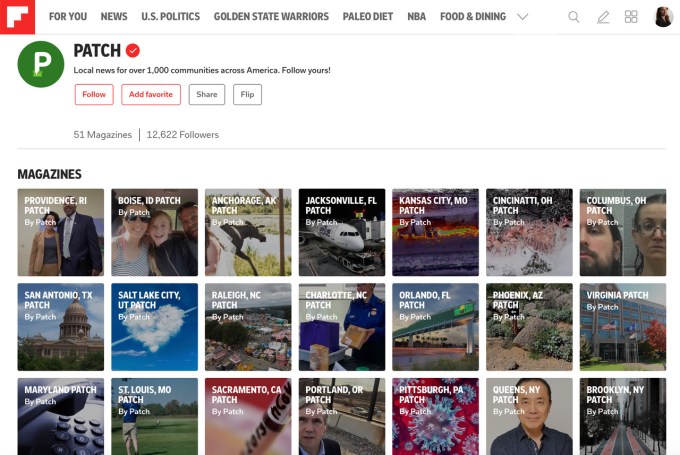Viewport: 680px width, 455px height.
Task: Follow the Patch profile
Action: [94, 95]
